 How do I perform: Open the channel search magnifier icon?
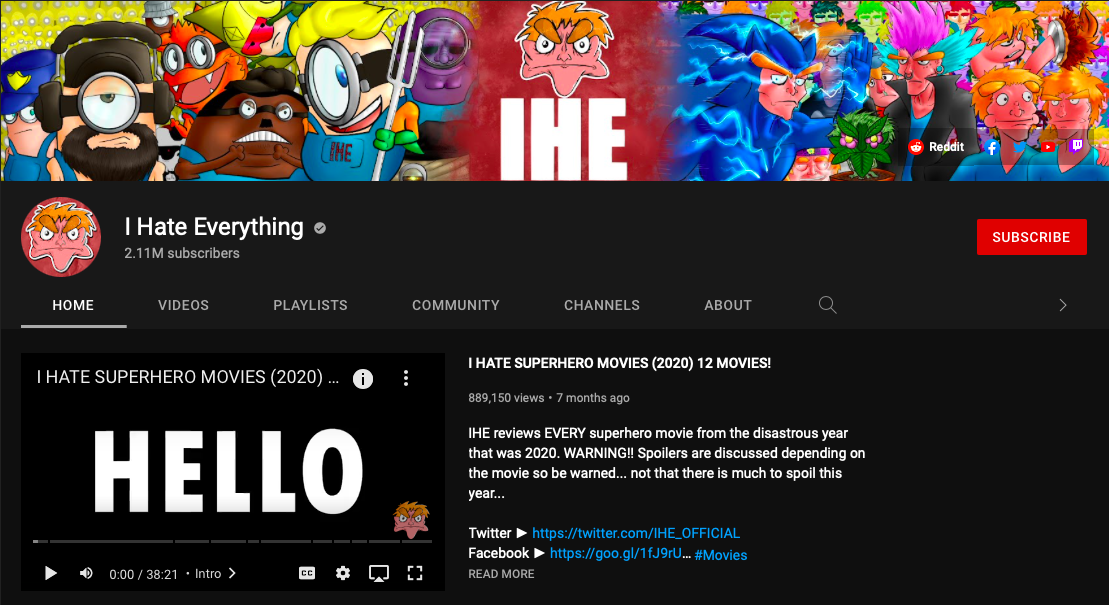(x=828, y=305)
